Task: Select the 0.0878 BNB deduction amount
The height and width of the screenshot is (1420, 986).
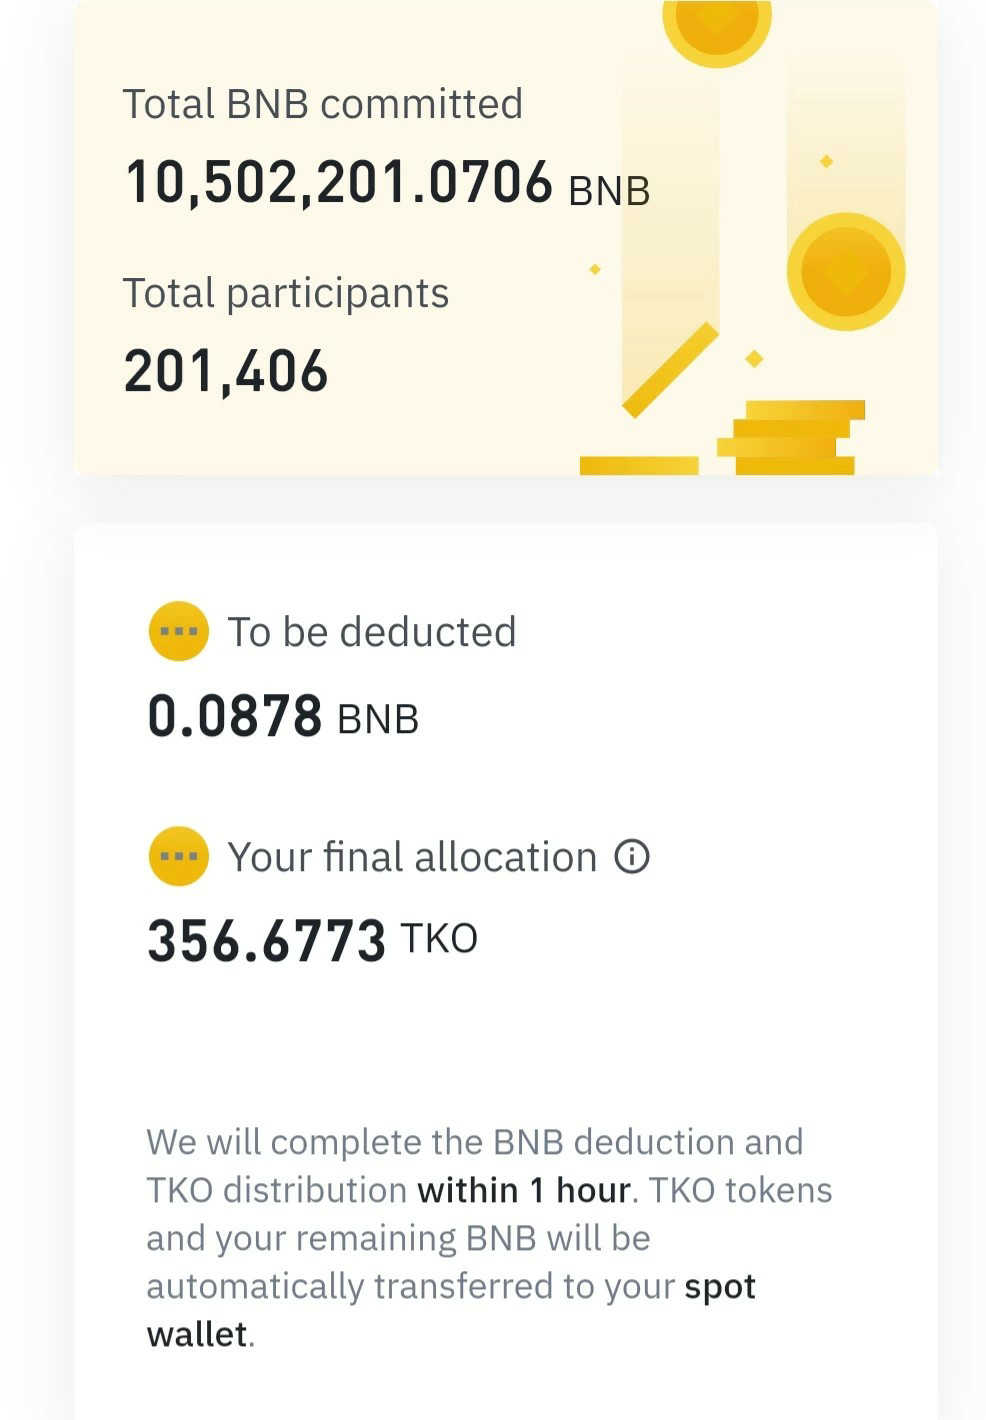Action: (x=283, y=717)
